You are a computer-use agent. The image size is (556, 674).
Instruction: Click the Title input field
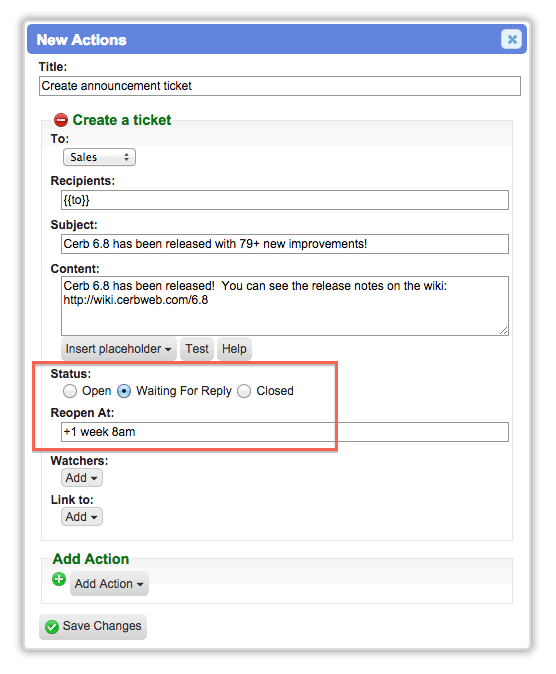point(280,86)
